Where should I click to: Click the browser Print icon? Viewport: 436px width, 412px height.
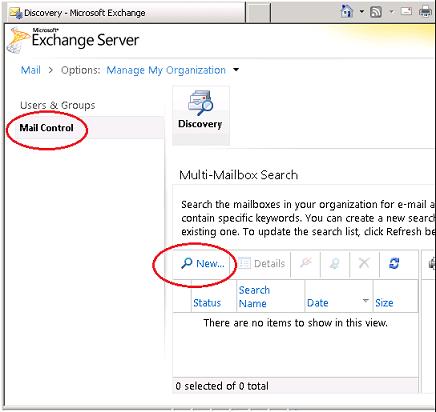425,11
